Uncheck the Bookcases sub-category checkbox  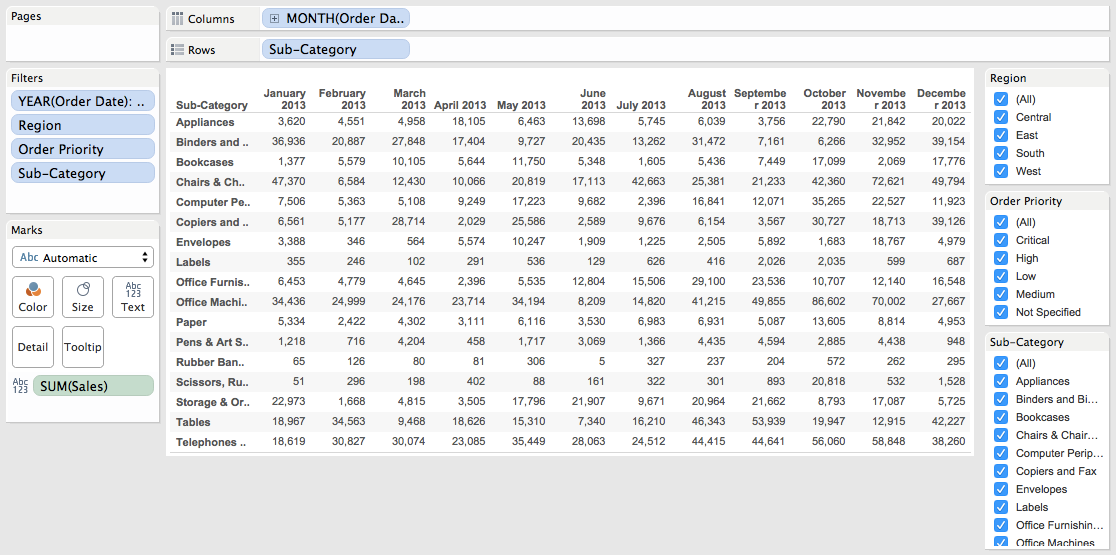coord(1001,417)
